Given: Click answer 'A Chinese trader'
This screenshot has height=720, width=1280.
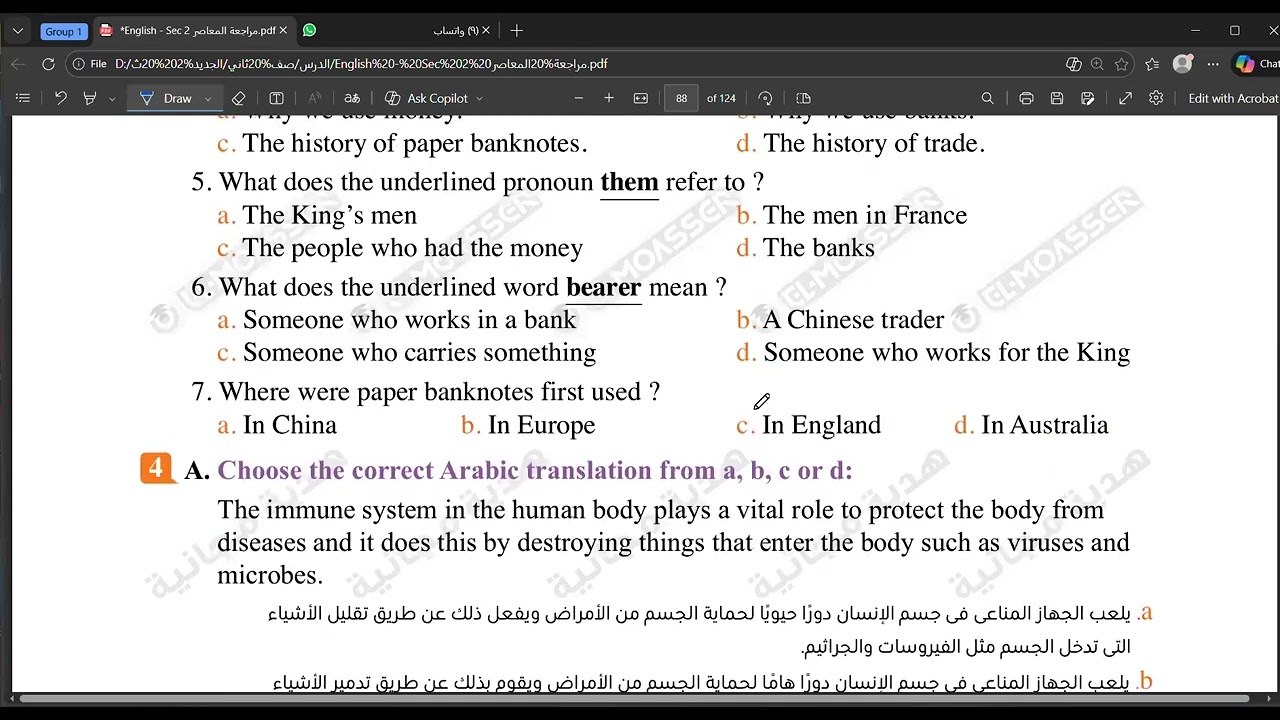Looking at the screenshot, I should tap(853, 320).
